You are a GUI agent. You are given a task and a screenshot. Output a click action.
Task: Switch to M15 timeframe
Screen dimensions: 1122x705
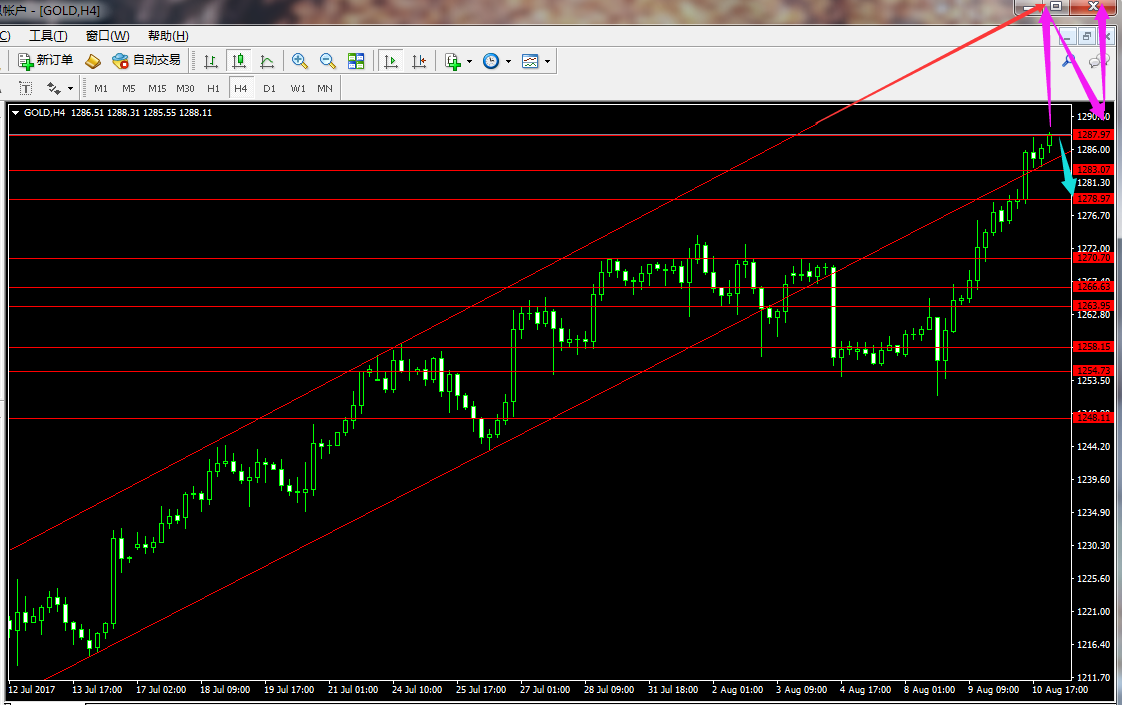(x=157, y=89)
